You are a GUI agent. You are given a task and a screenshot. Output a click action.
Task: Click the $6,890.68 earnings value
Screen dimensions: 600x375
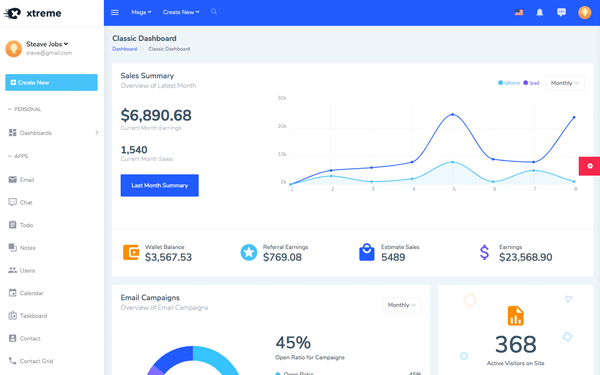pos(156,115)
